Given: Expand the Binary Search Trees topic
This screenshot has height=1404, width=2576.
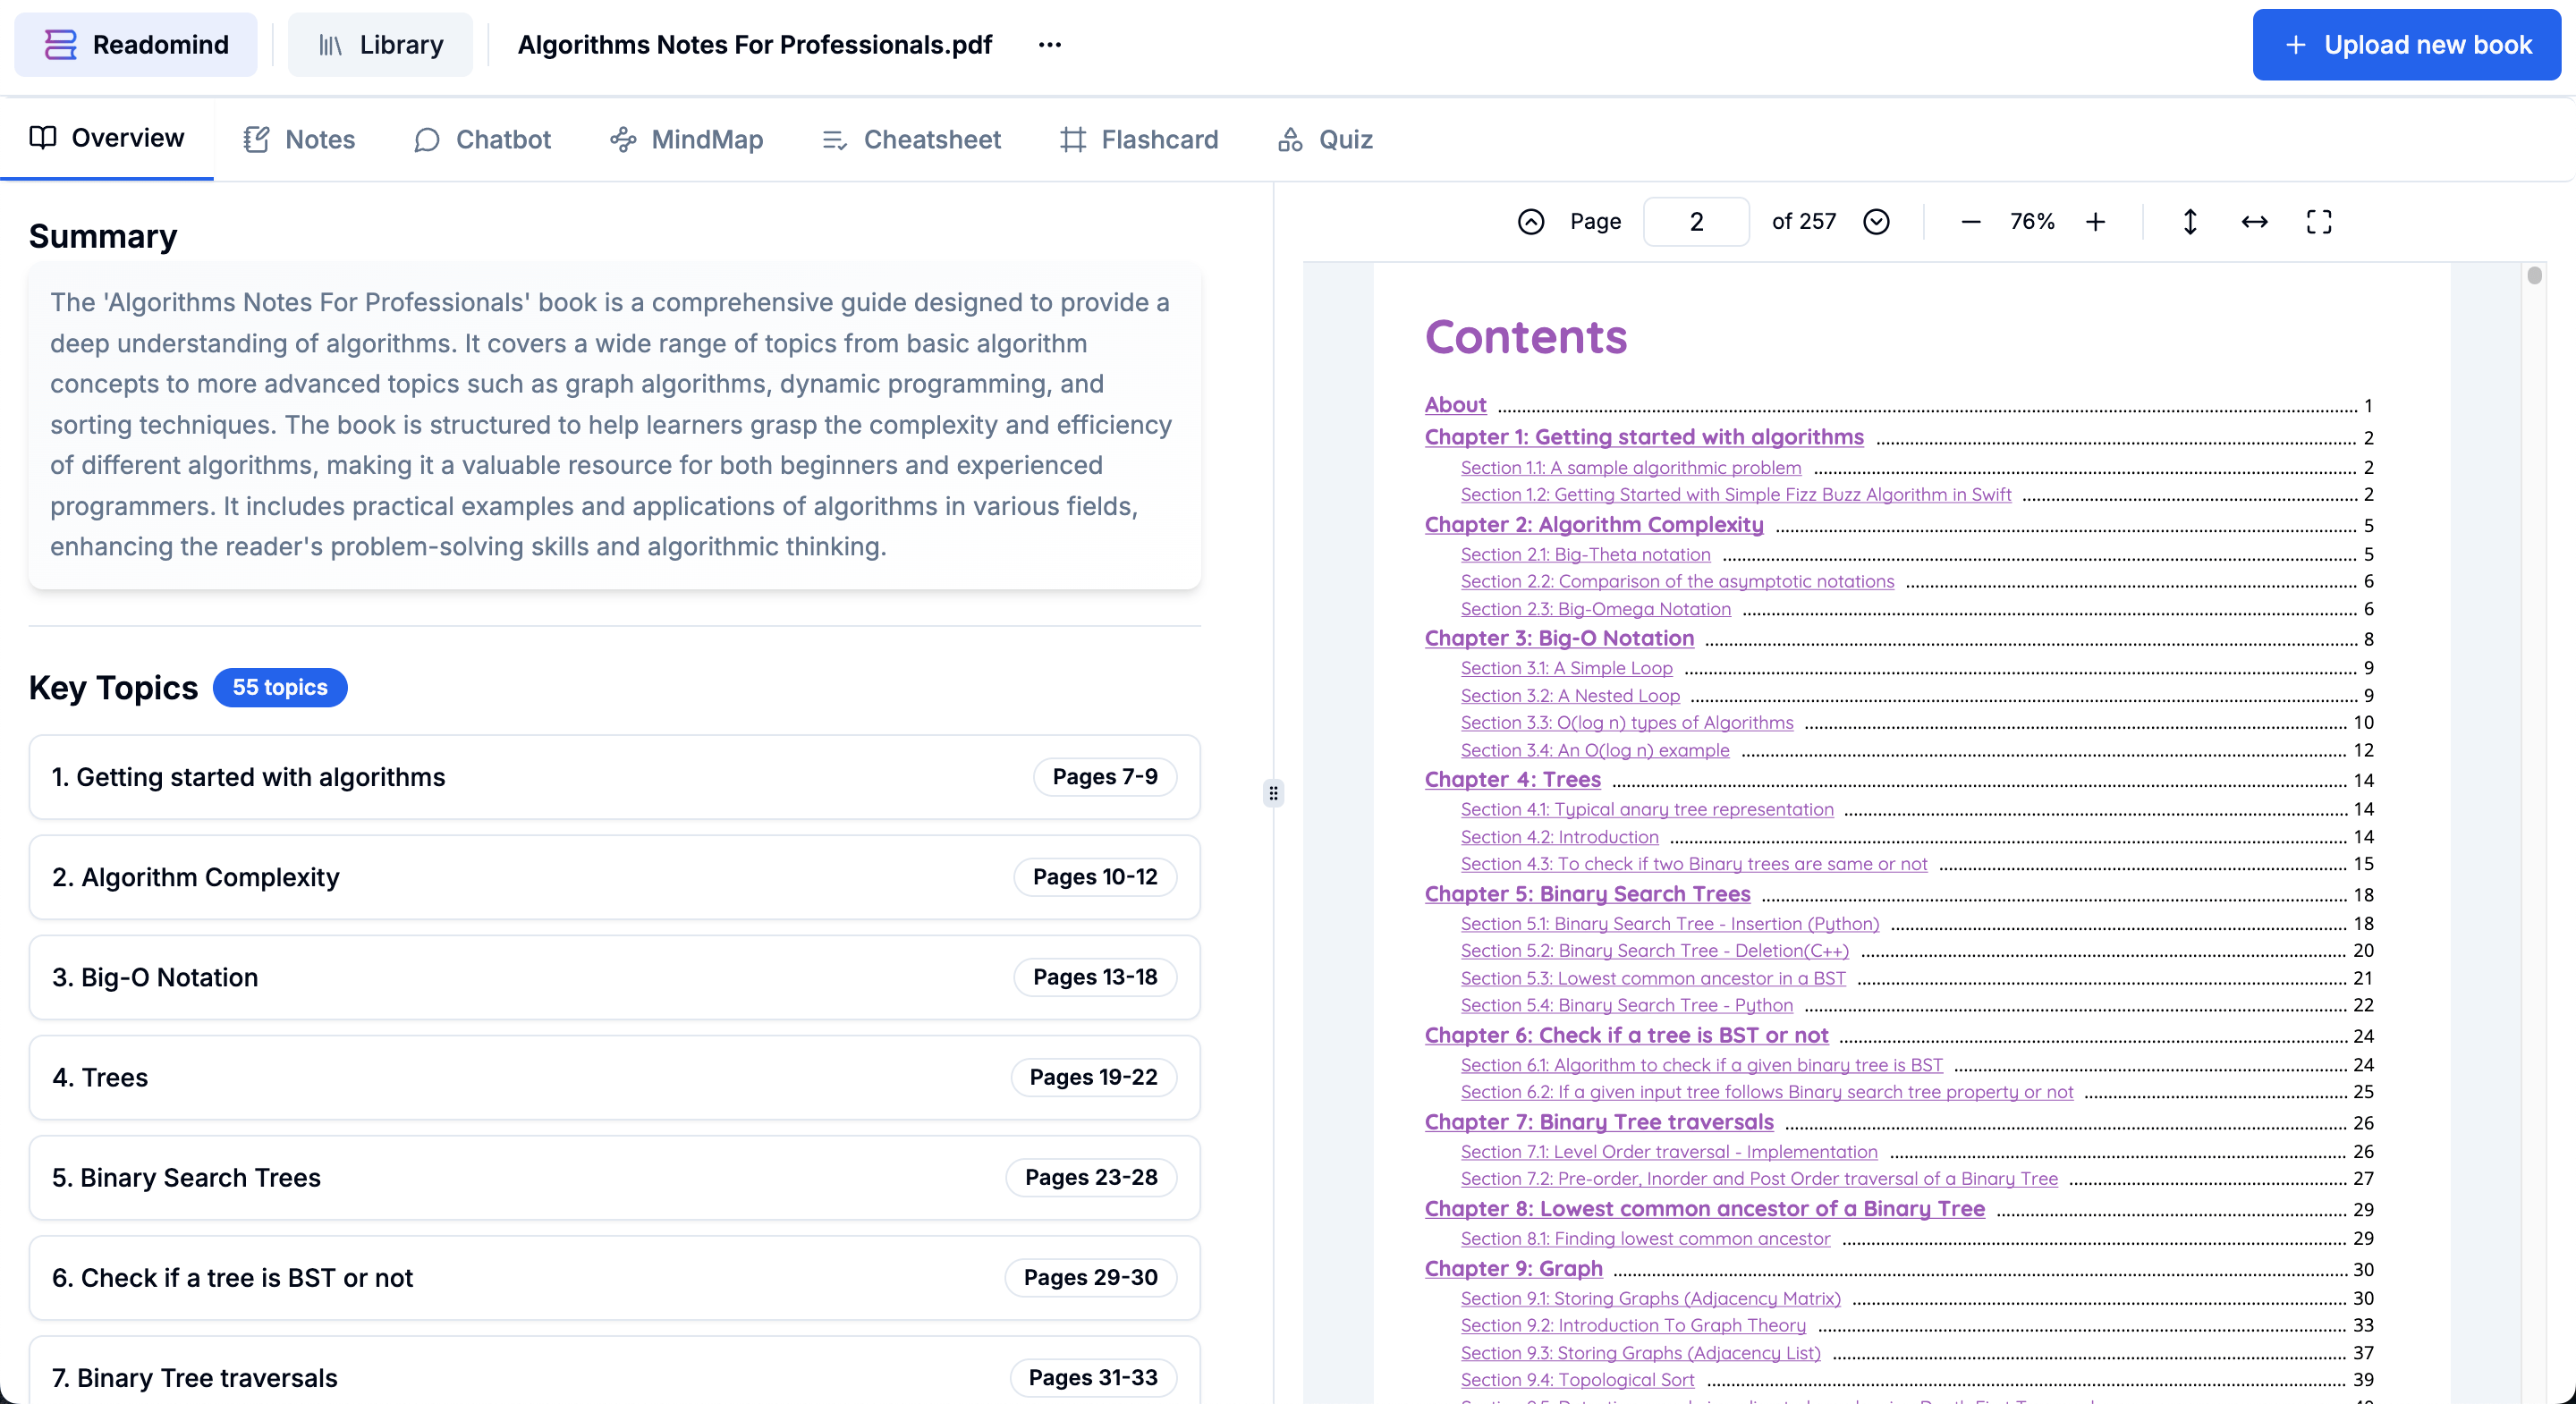Looking at the screenshot, I should click(614, 1177).
